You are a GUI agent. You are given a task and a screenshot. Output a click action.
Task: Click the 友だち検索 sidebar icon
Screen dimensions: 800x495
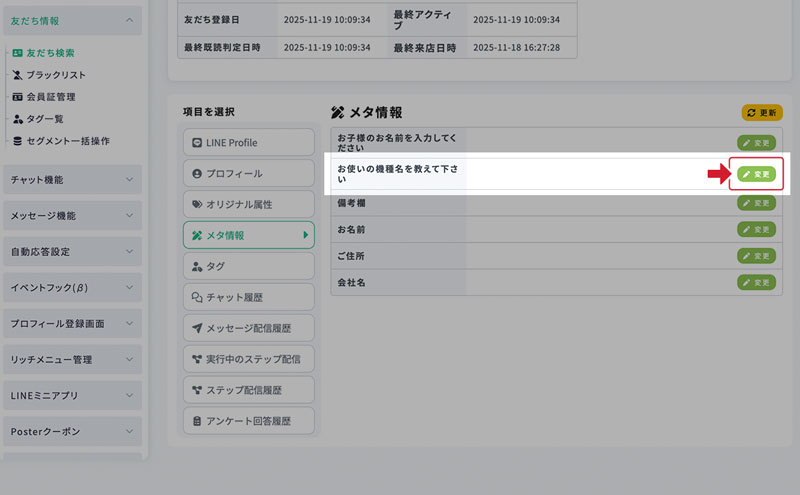click(x=17, y=53)
